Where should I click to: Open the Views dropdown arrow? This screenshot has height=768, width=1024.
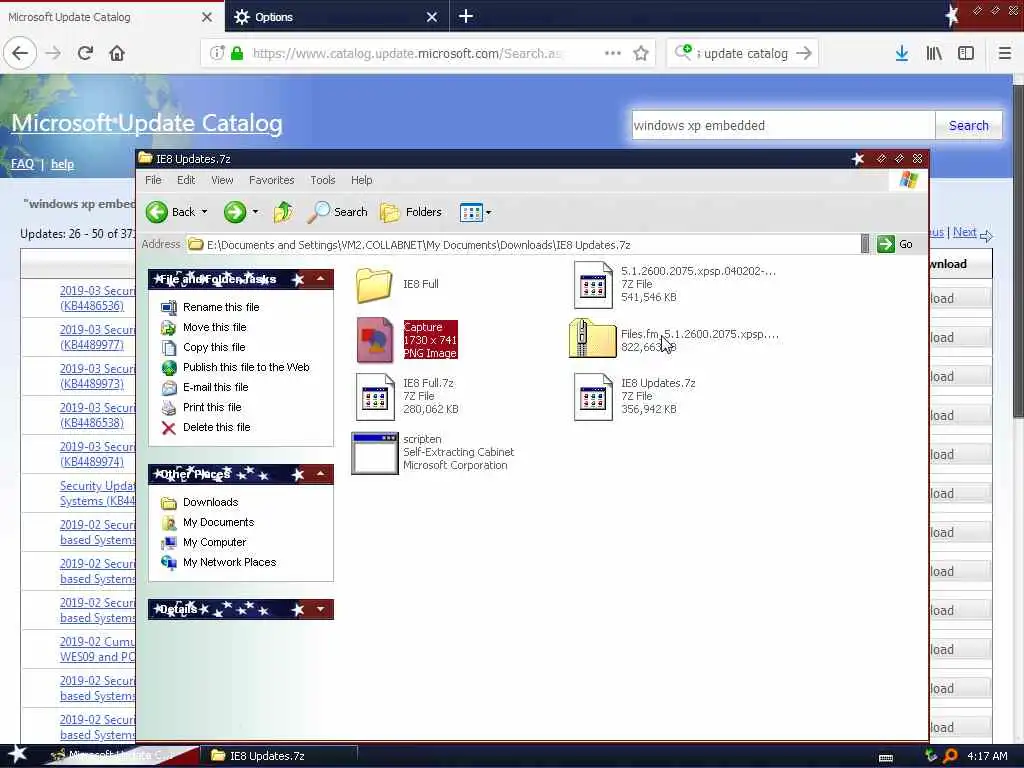[488, 212]
